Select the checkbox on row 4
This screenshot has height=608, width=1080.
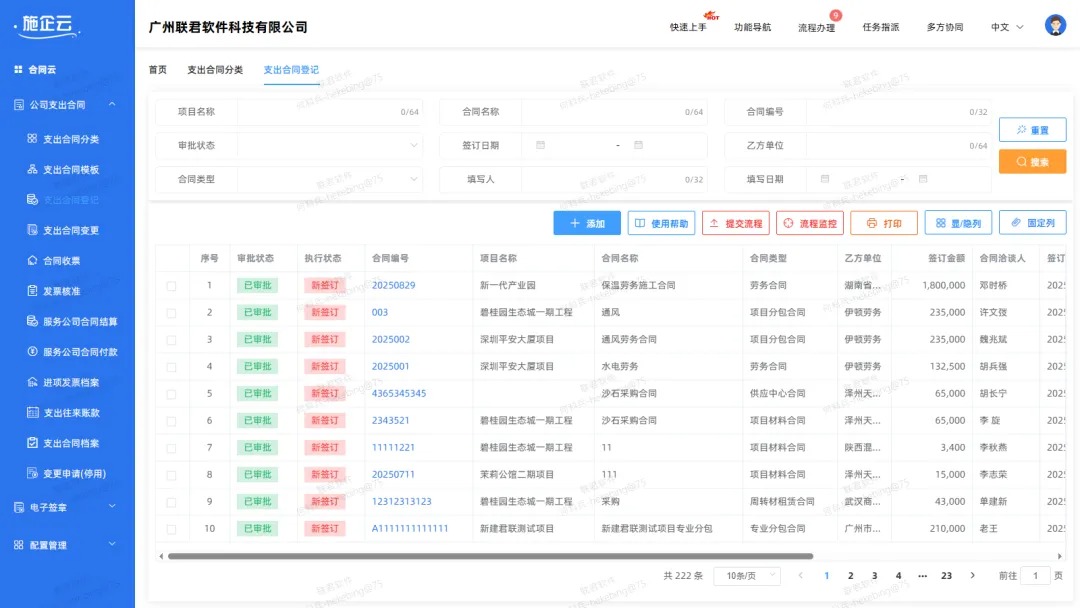(172, 366)
